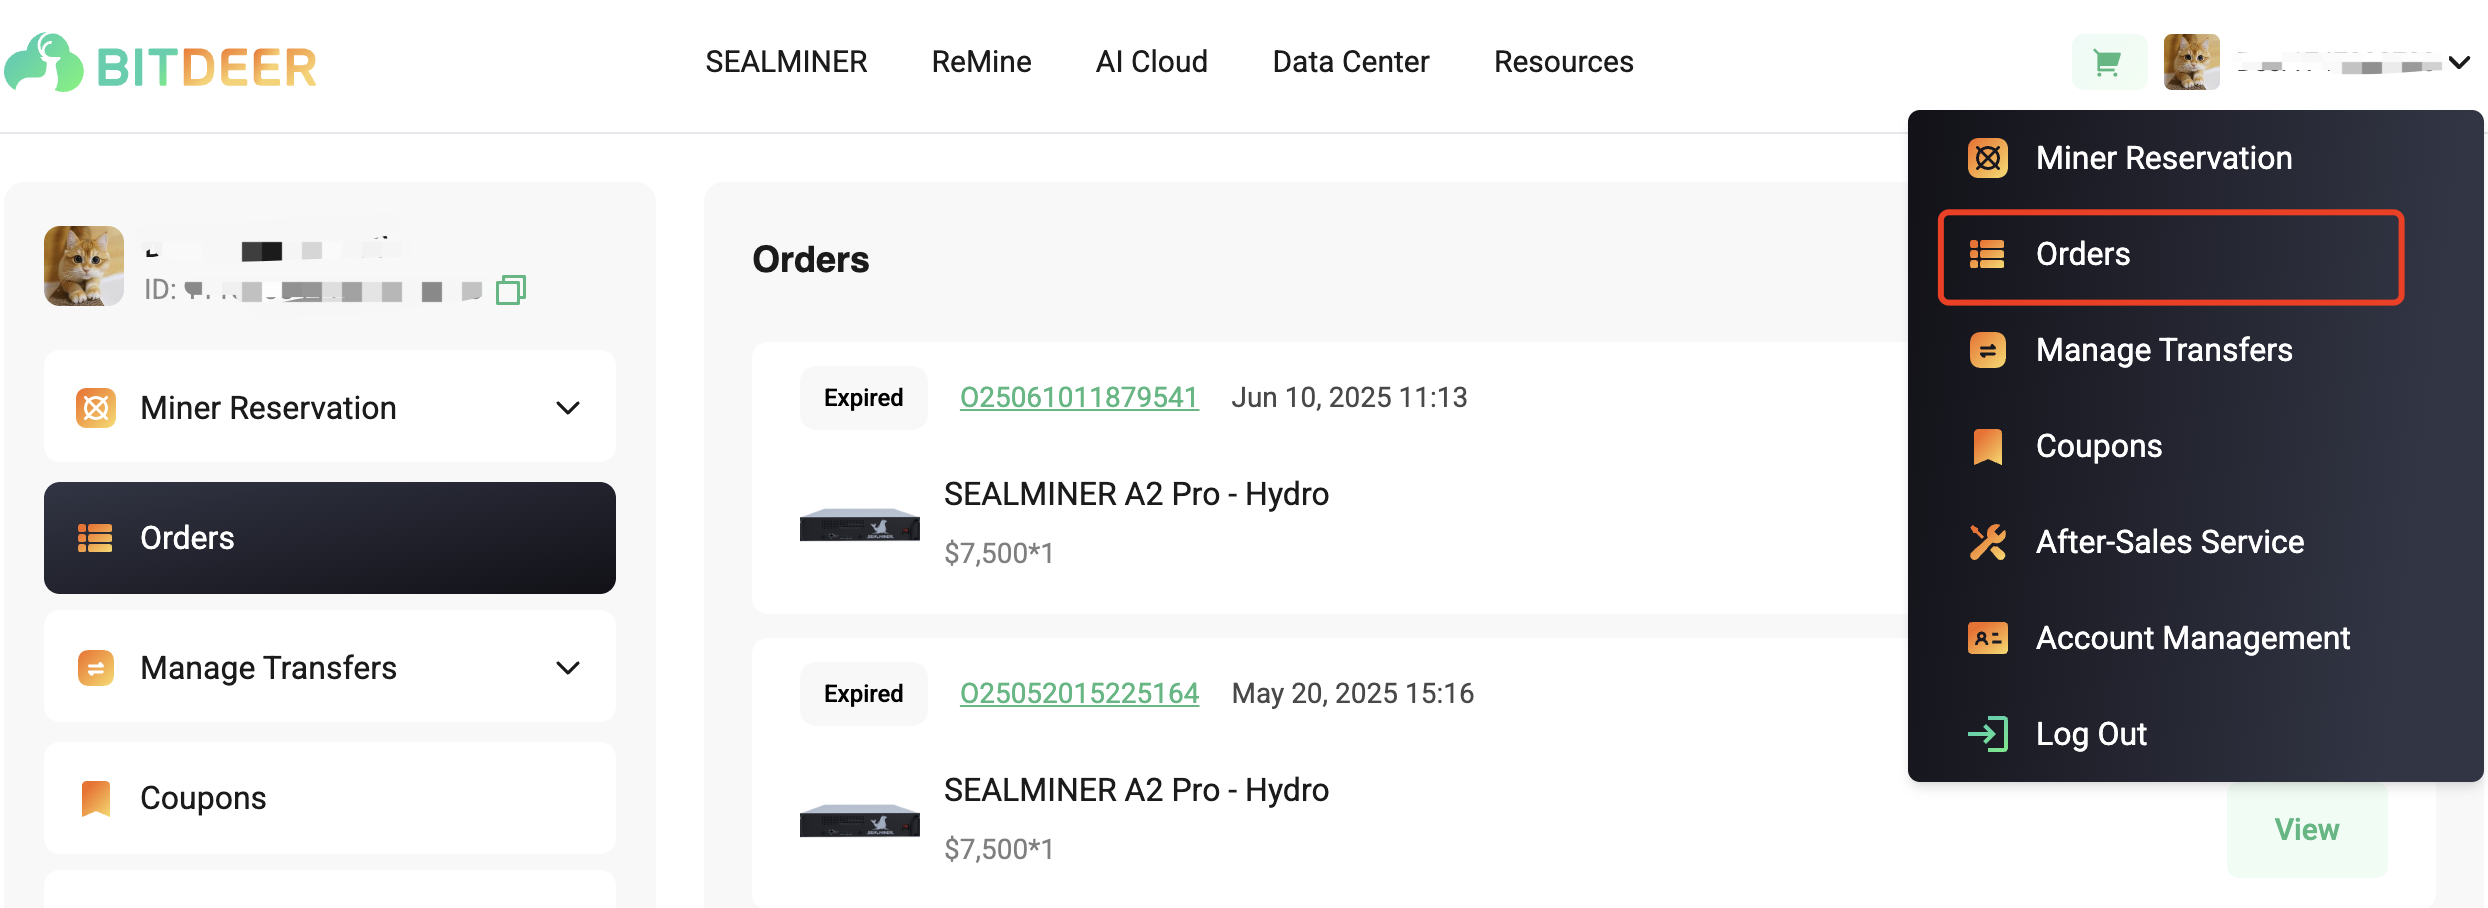Image resolution: width=2488 pixels, height=908 pixels.
Task: Click $7,500*1 price in May 20 order
Action: [x=999, y=849]
